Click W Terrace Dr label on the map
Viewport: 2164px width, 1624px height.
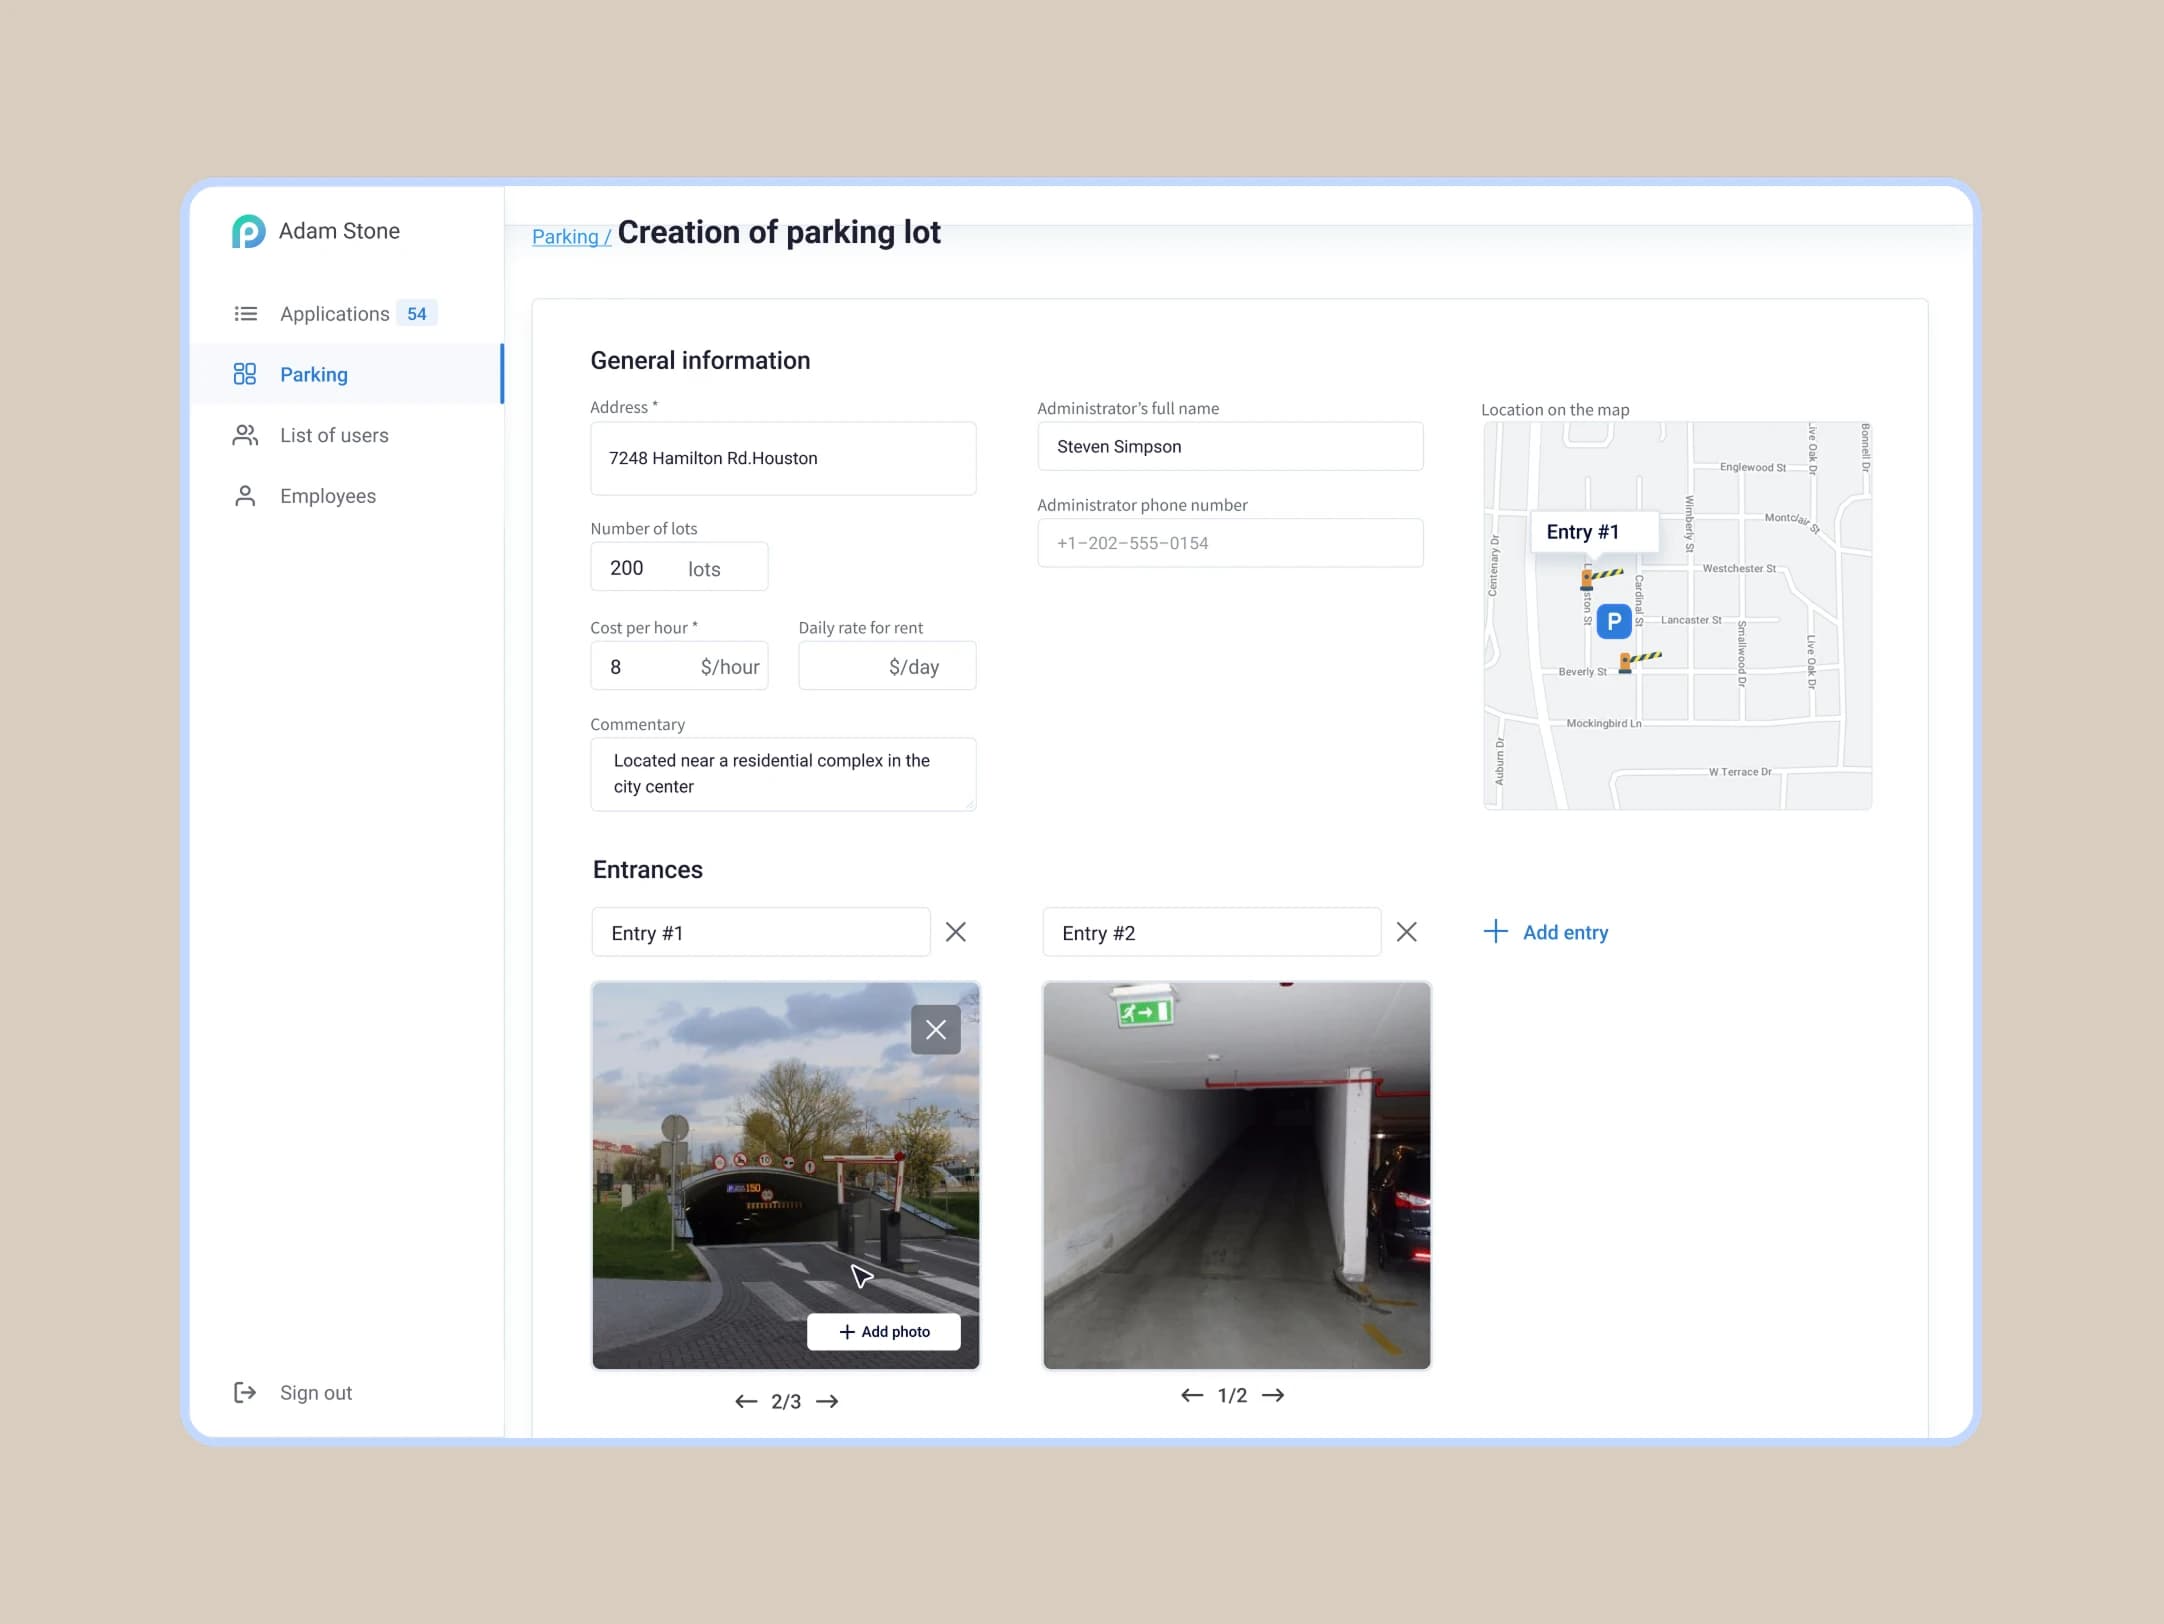point(1740,772)
